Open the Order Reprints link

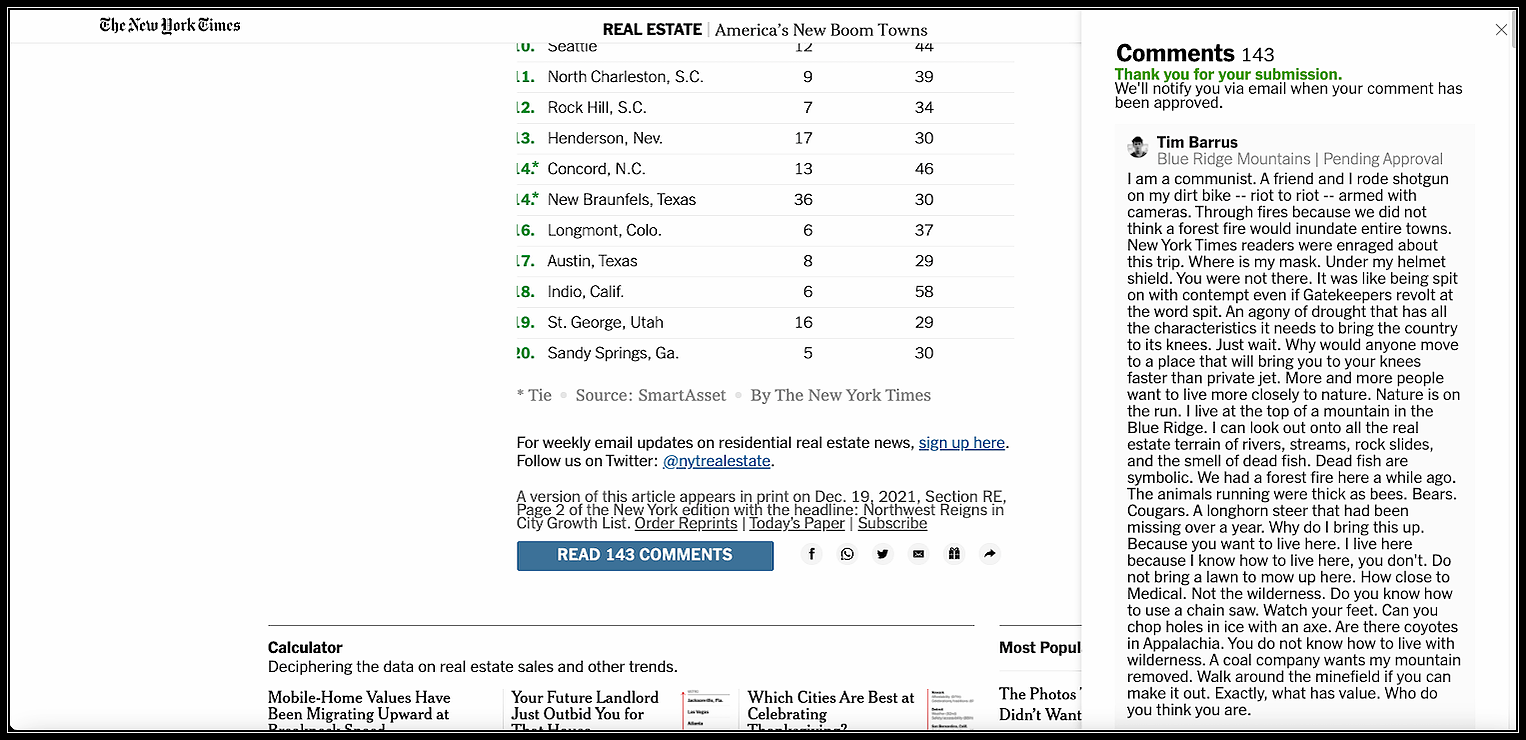click(686, 523)
